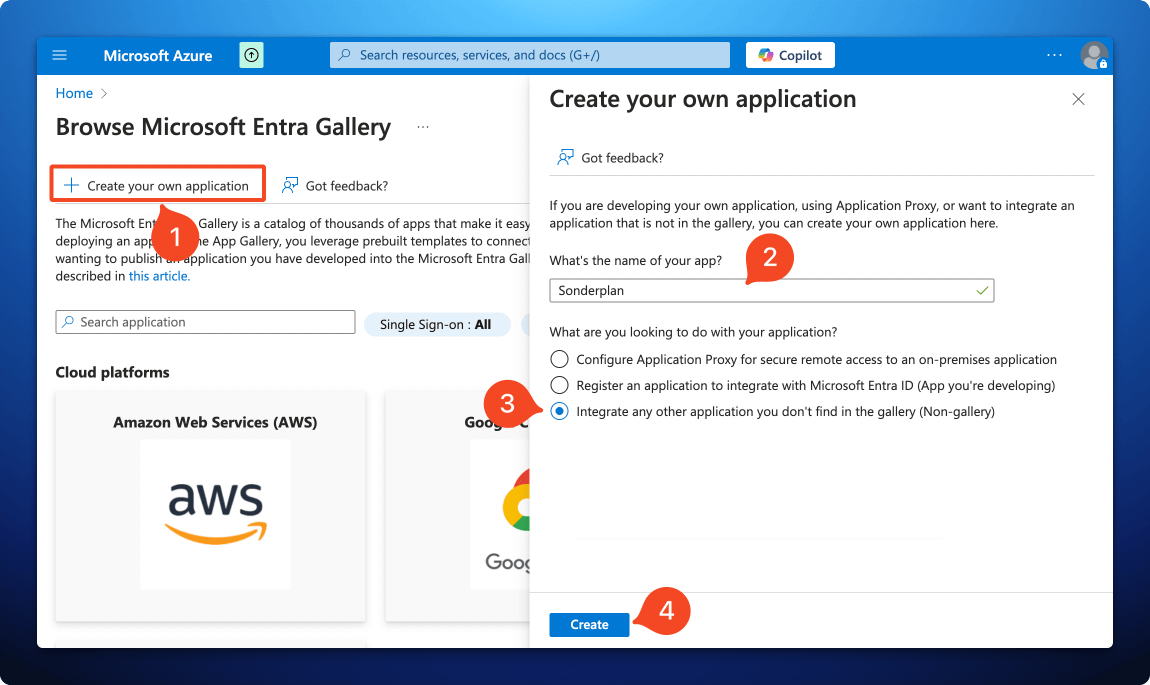Click the feedback smiley icon inside the panel
This screenshot has width=1150, height=685.
pos(565,157)
